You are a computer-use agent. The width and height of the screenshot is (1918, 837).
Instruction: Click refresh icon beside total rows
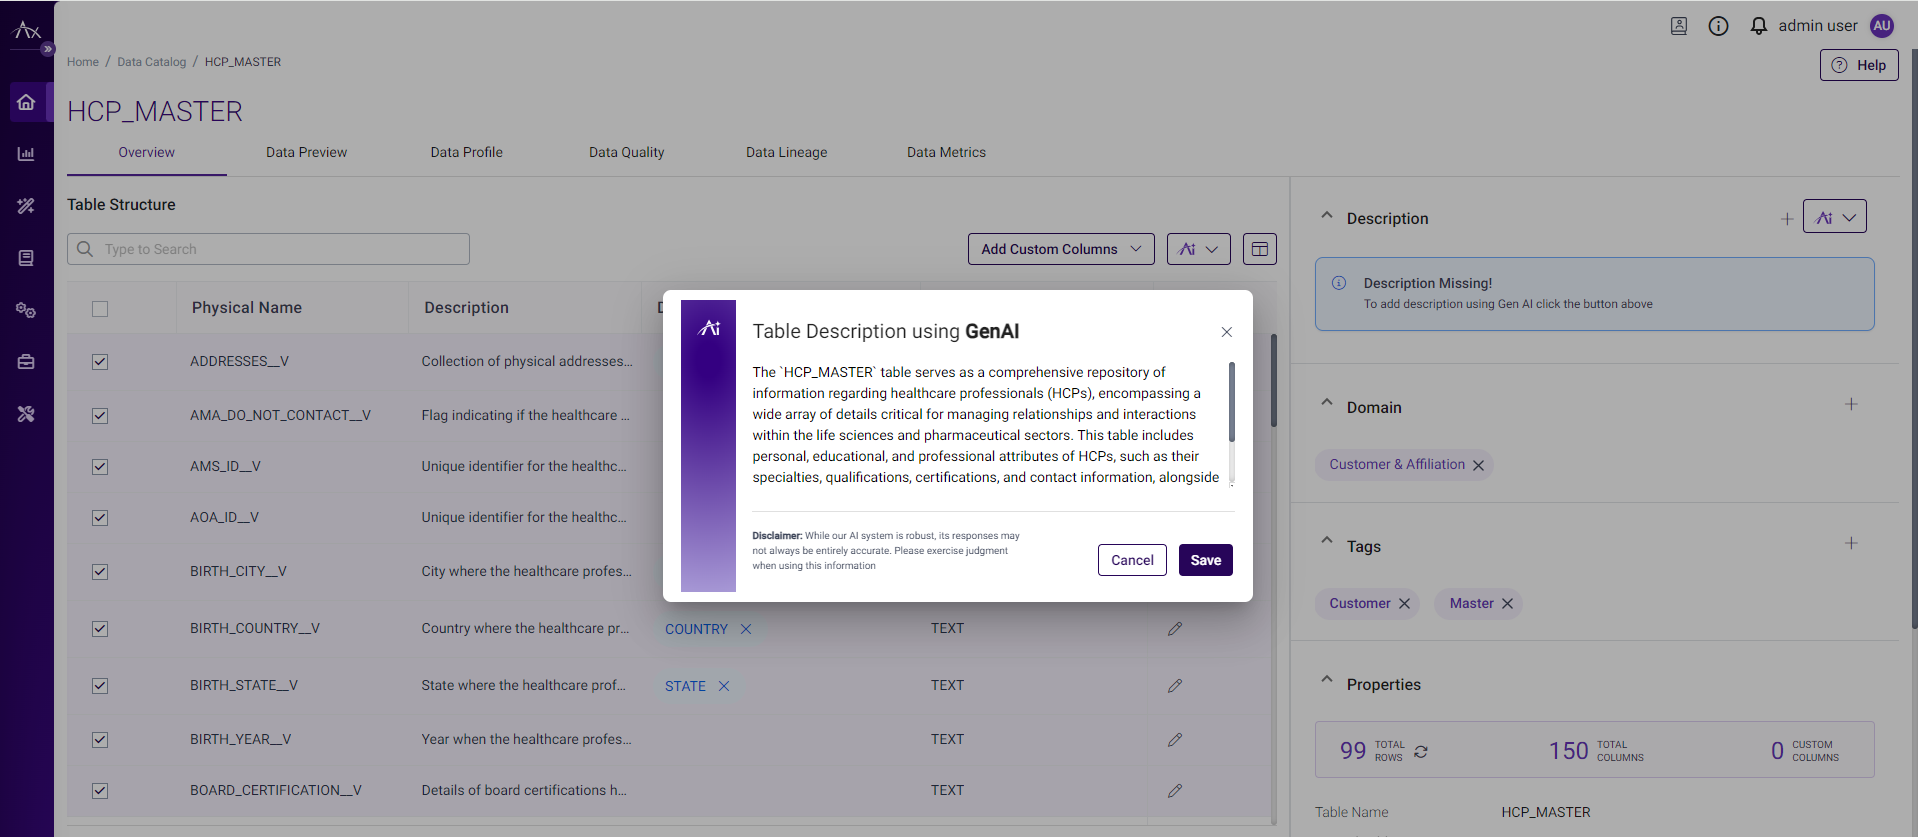(1421, 752)
